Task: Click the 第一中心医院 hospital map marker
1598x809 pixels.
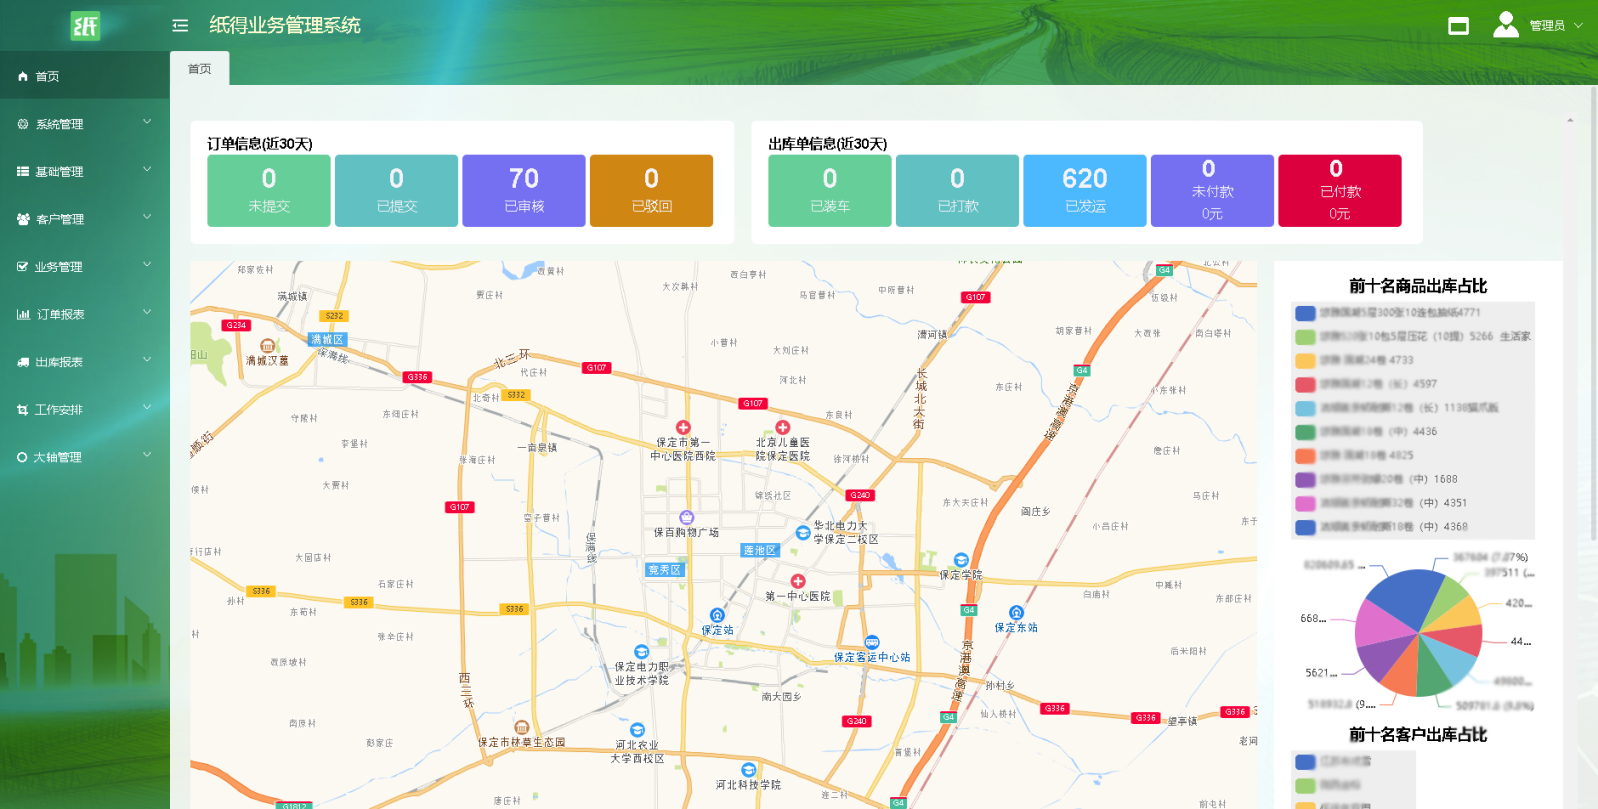Action: pos(797,582)
